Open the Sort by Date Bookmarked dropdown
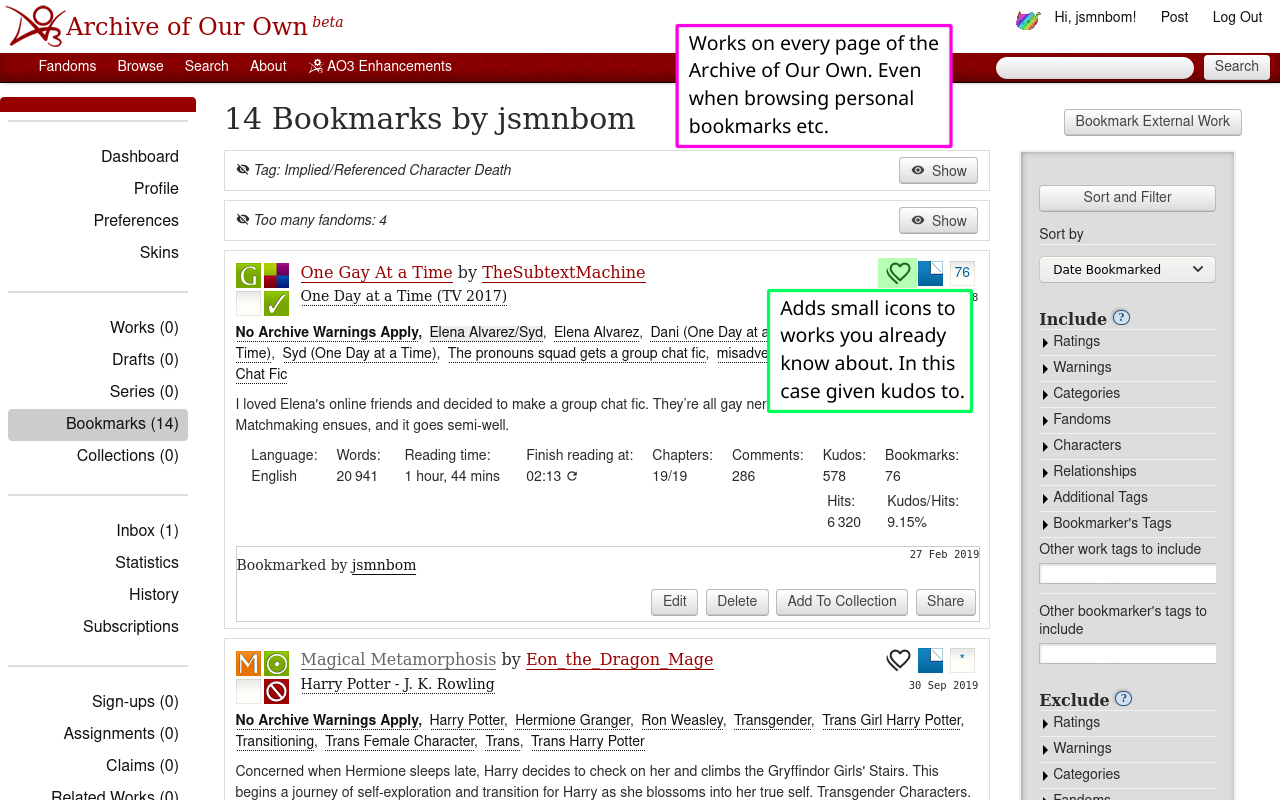 pyautogui.click(x=1127, y=269)
